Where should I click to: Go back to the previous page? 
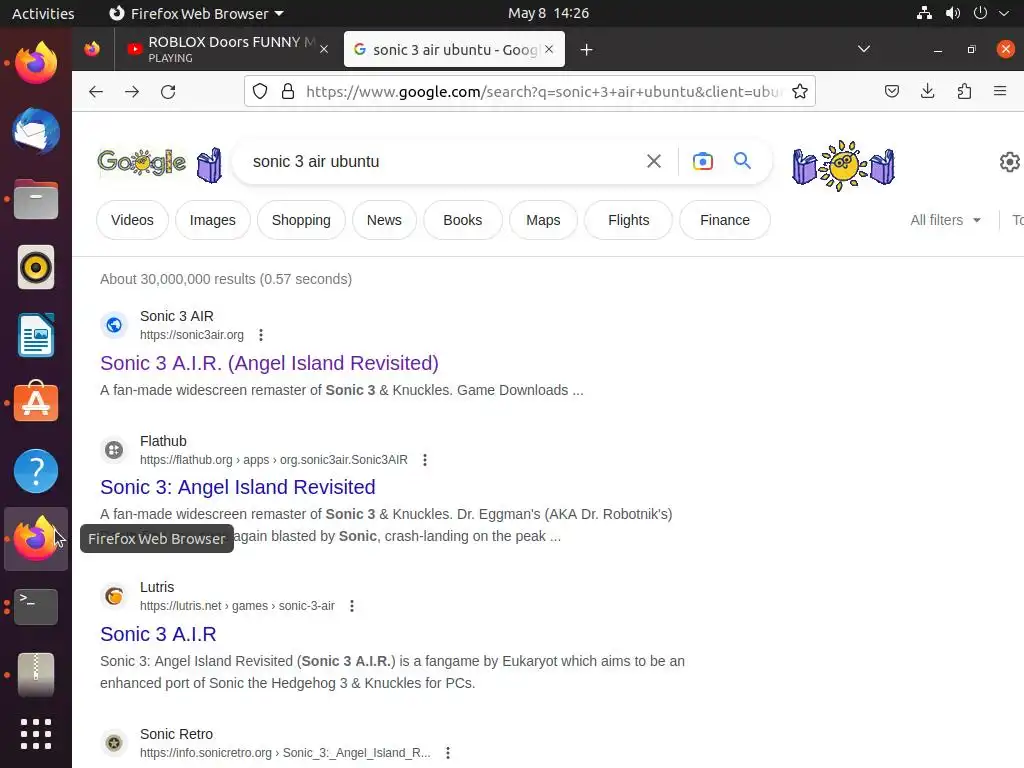(x=96, y=91)
